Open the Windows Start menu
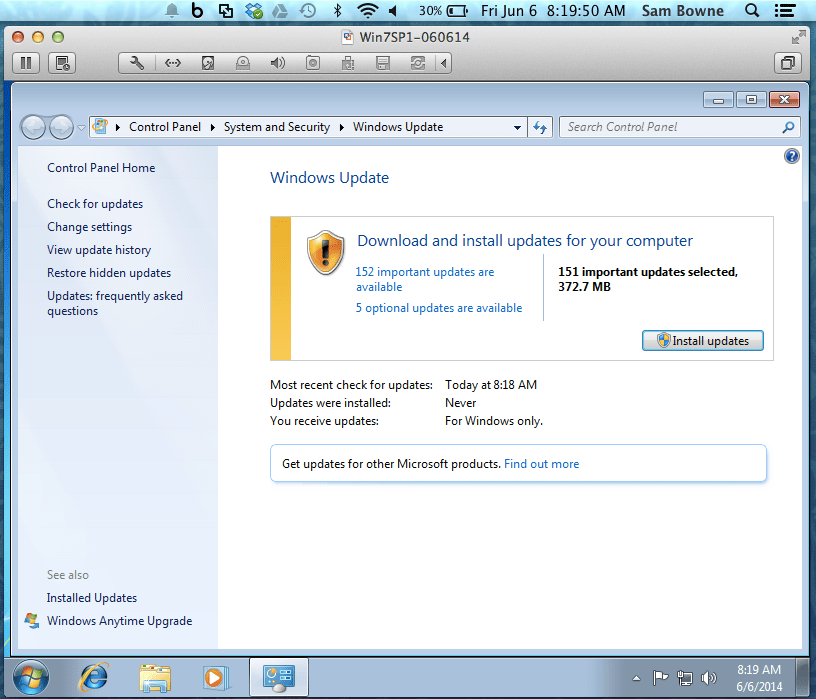 31,677
